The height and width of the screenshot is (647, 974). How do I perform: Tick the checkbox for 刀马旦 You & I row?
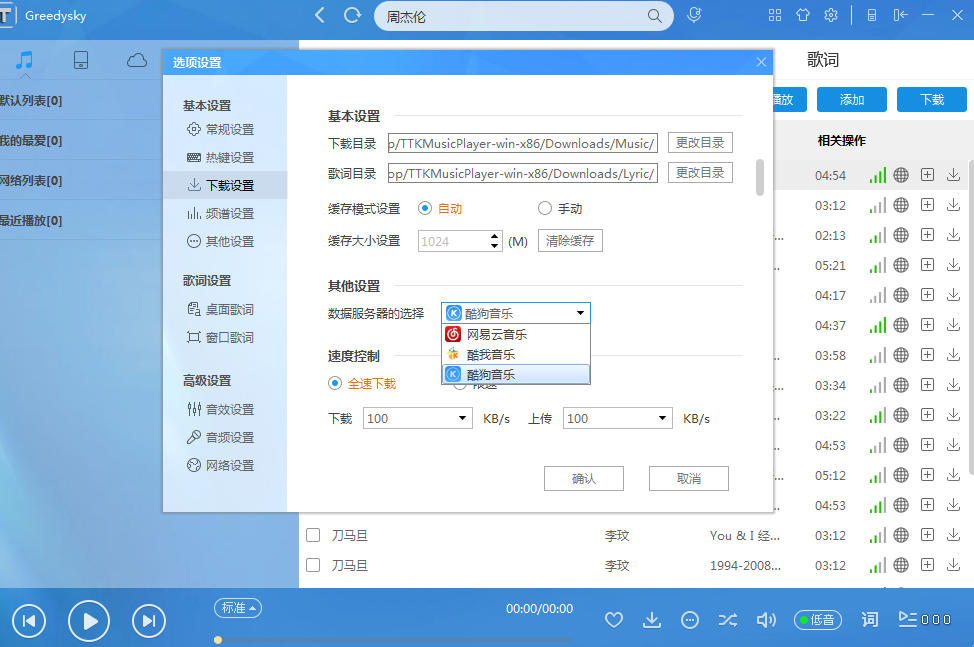(313, 535)
